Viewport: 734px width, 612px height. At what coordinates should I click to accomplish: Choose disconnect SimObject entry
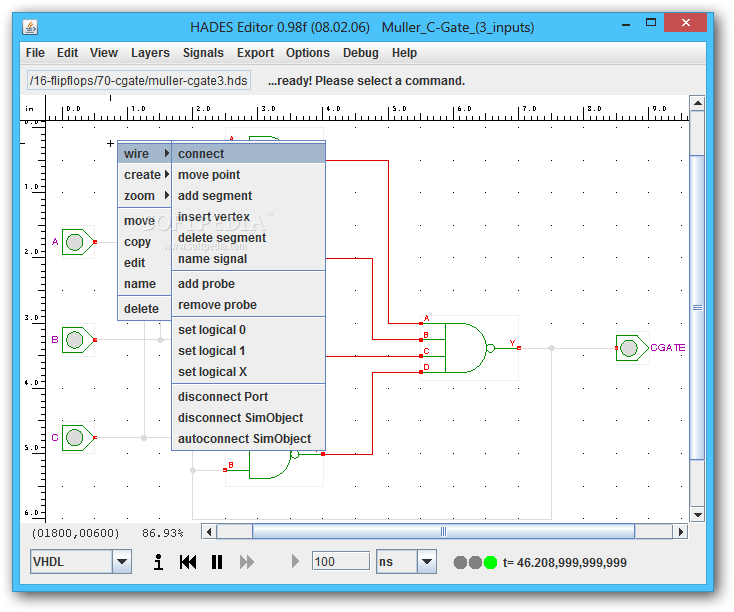[x=249, y=418]
